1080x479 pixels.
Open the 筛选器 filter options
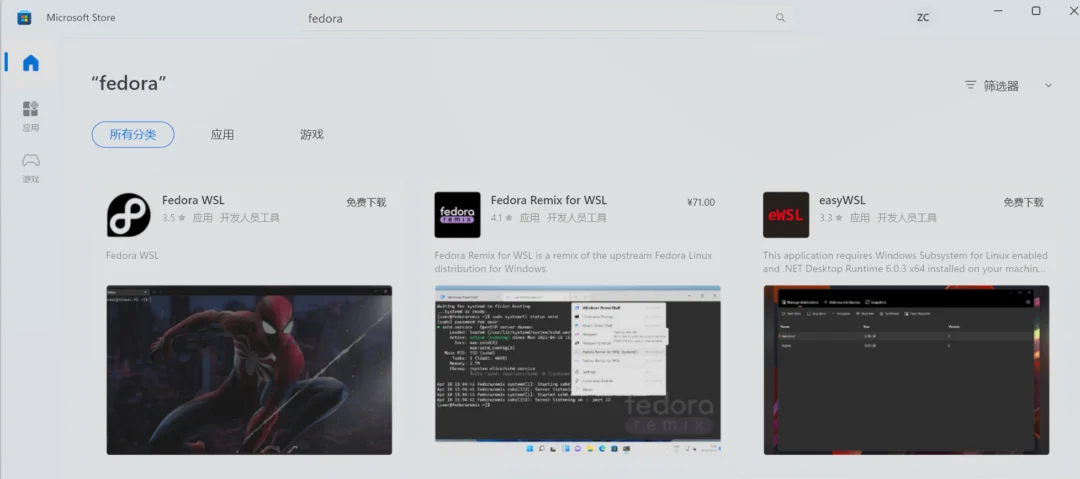992,86
